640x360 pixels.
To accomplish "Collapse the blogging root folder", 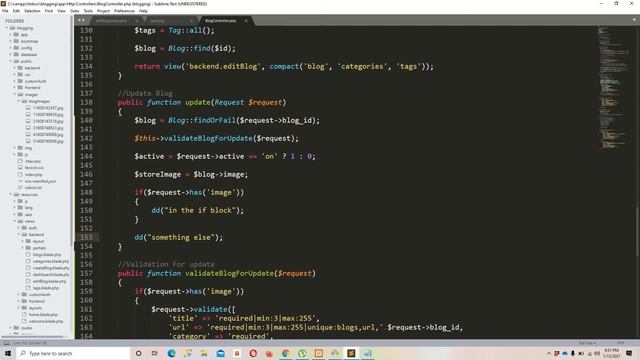I will point(7,28).
